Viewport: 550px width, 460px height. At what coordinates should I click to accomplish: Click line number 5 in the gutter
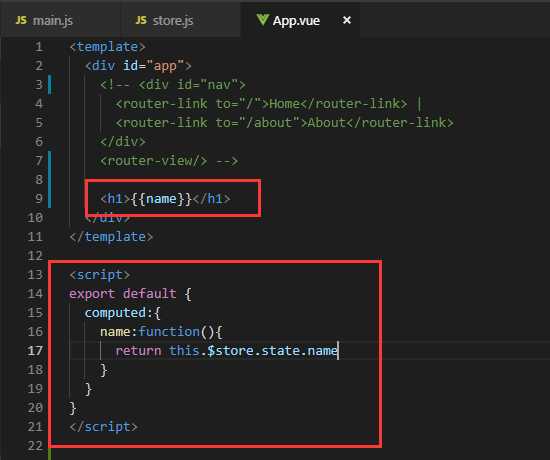coord(39,122)
